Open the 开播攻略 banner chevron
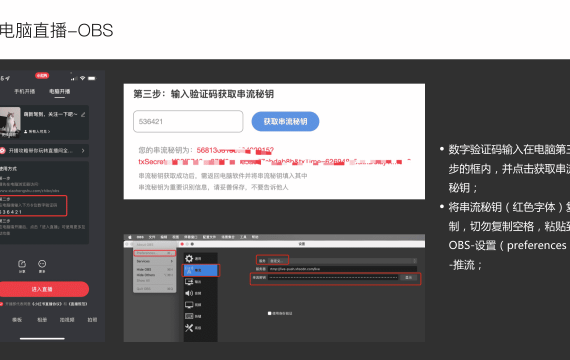The width and height of the screenshot is (570, 360). coord(83,150)
